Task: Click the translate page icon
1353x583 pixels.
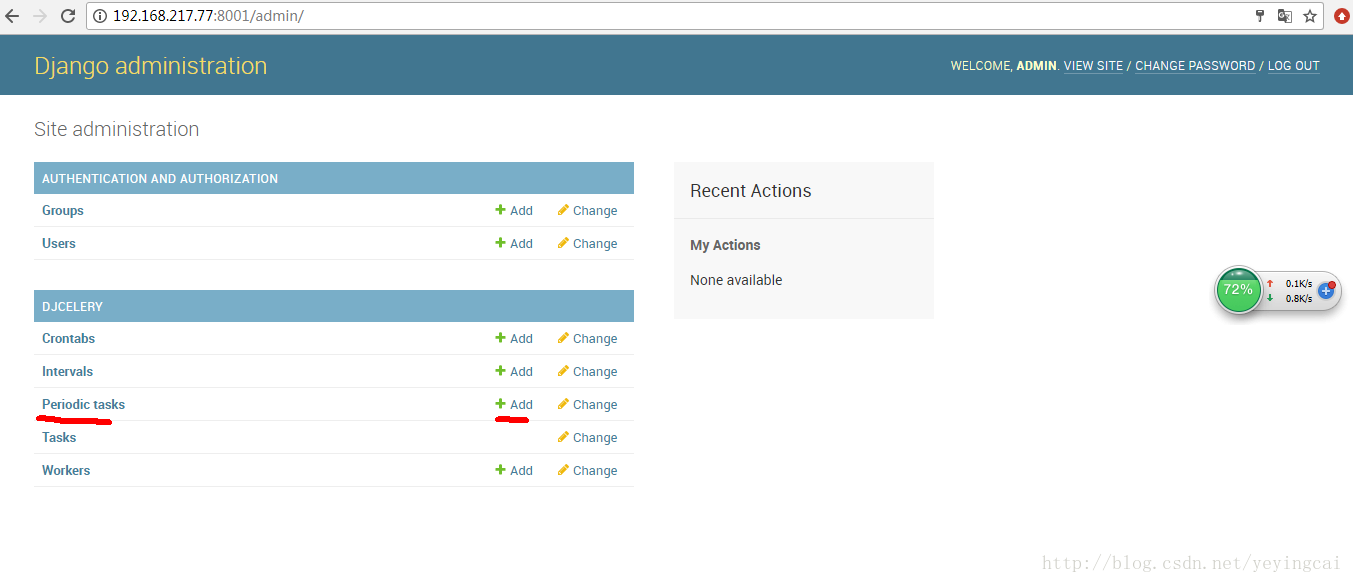Action: [1285, 16]
